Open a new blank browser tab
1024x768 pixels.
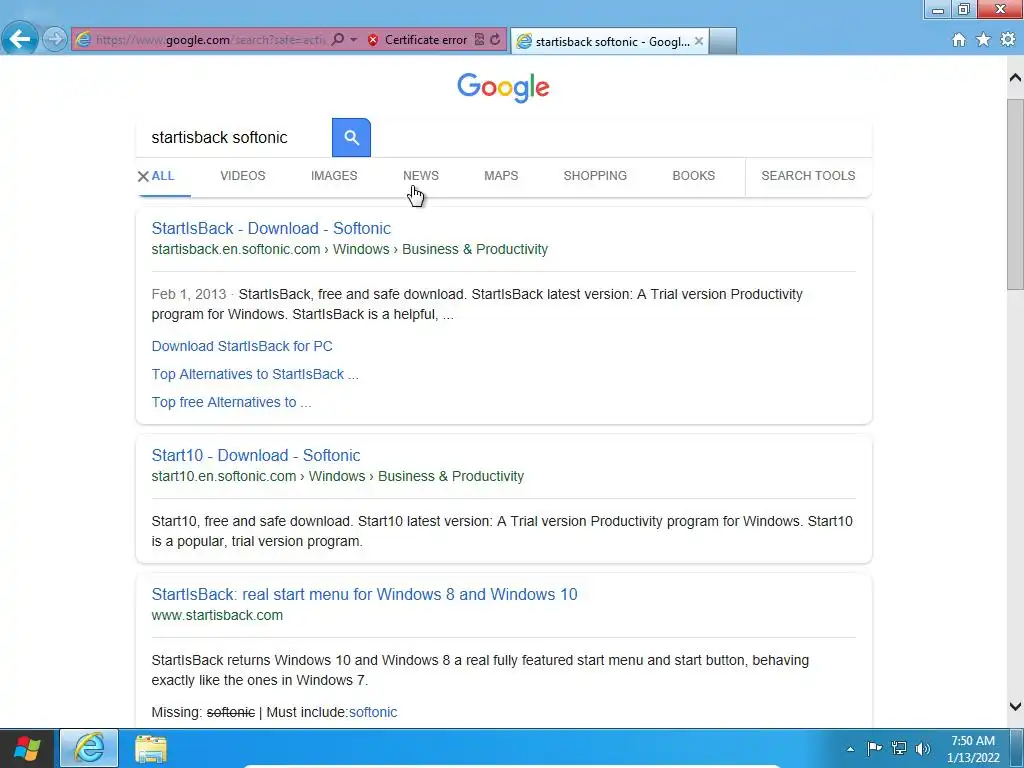tap(723, 41)
